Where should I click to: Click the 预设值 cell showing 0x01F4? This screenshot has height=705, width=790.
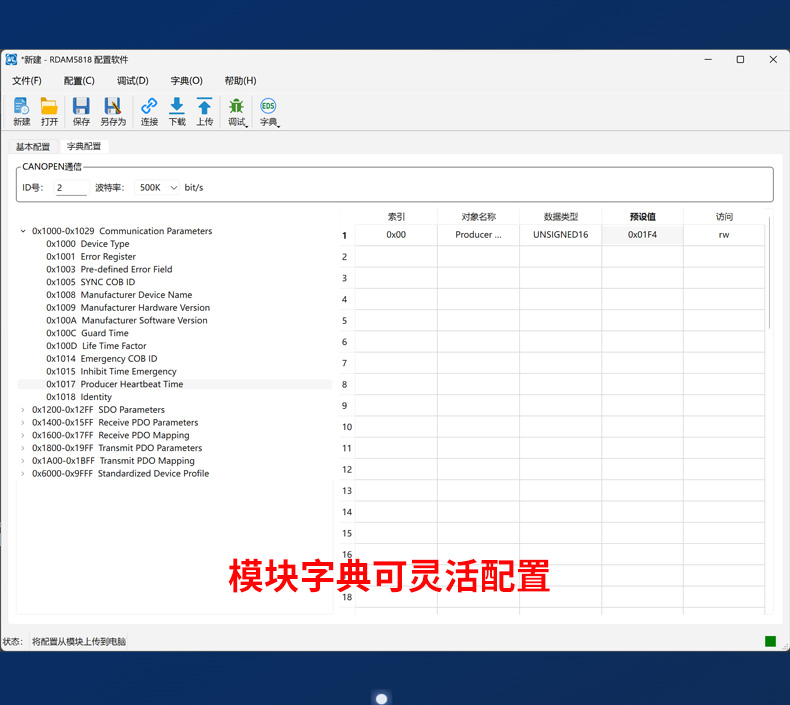click(642, 235)
